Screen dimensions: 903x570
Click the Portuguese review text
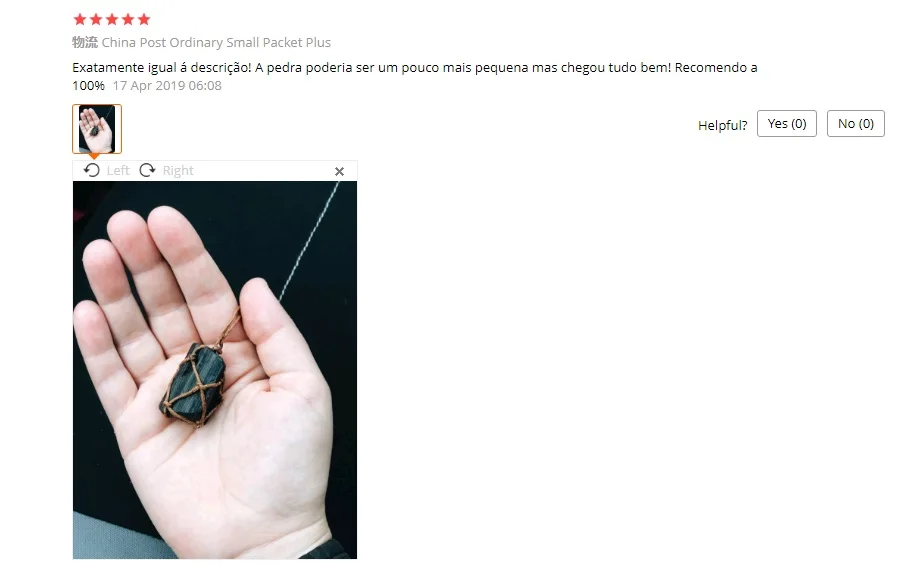click(x=415, y=76)
